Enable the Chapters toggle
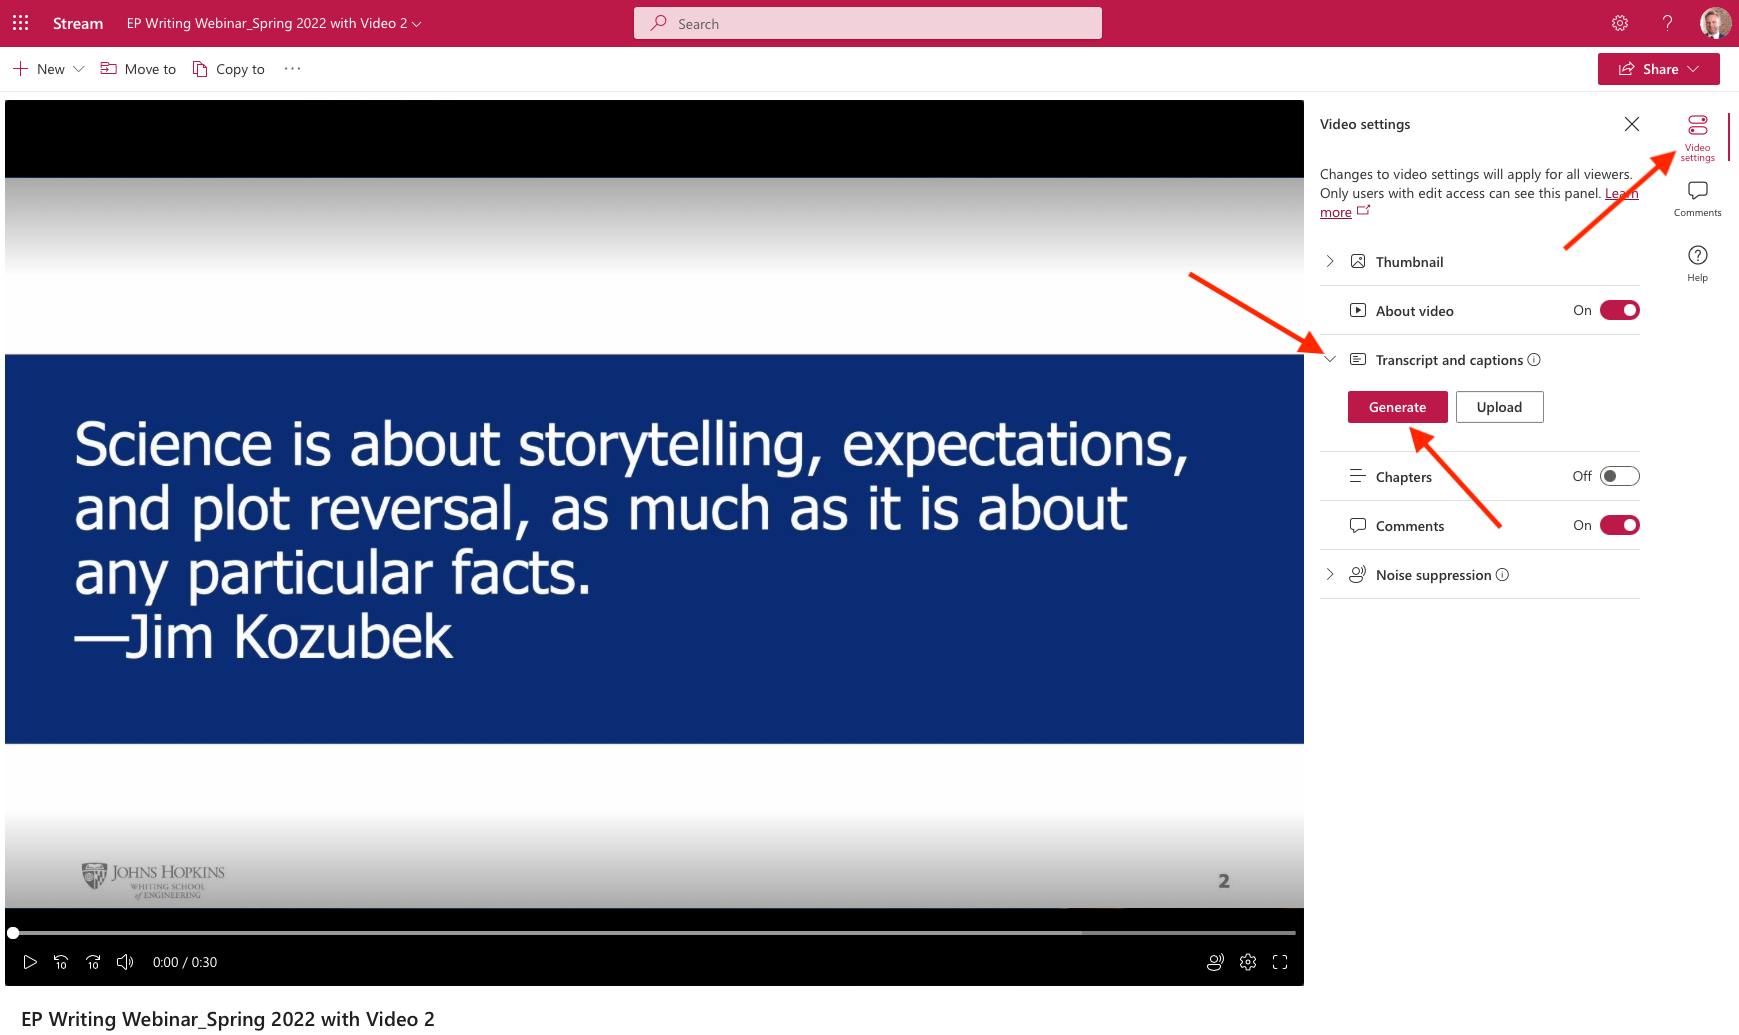Screen dimensions: 1739x1035 point(1619,476)
